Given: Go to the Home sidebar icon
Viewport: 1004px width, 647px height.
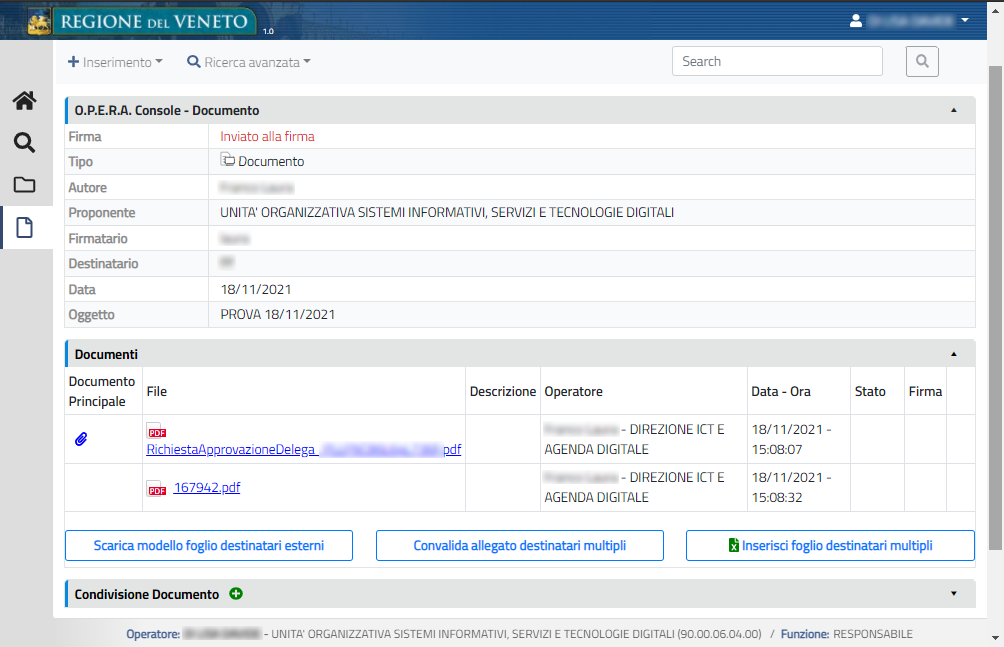Looking at the screenshot, I should coord(24,100).
